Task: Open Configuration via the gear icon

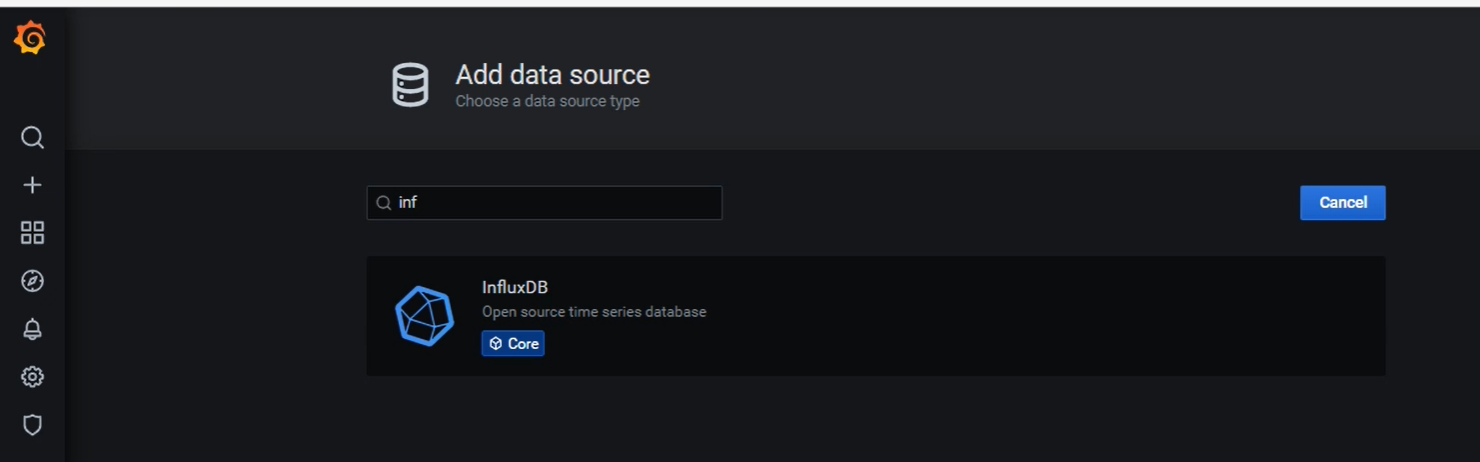Action: [x=32, y=377]
